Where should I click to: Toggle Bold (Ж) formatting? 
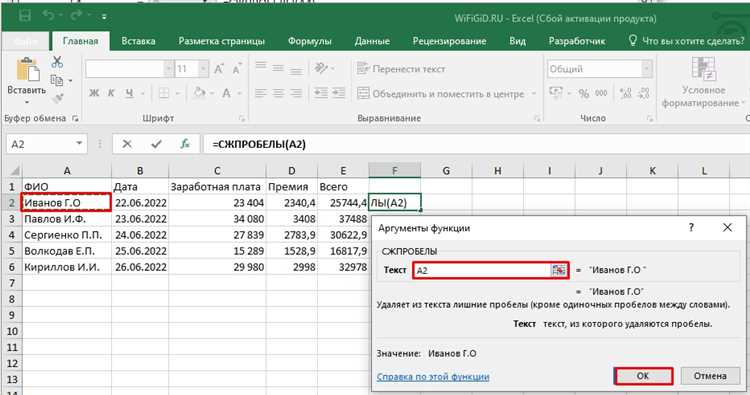tap(94, 93)
